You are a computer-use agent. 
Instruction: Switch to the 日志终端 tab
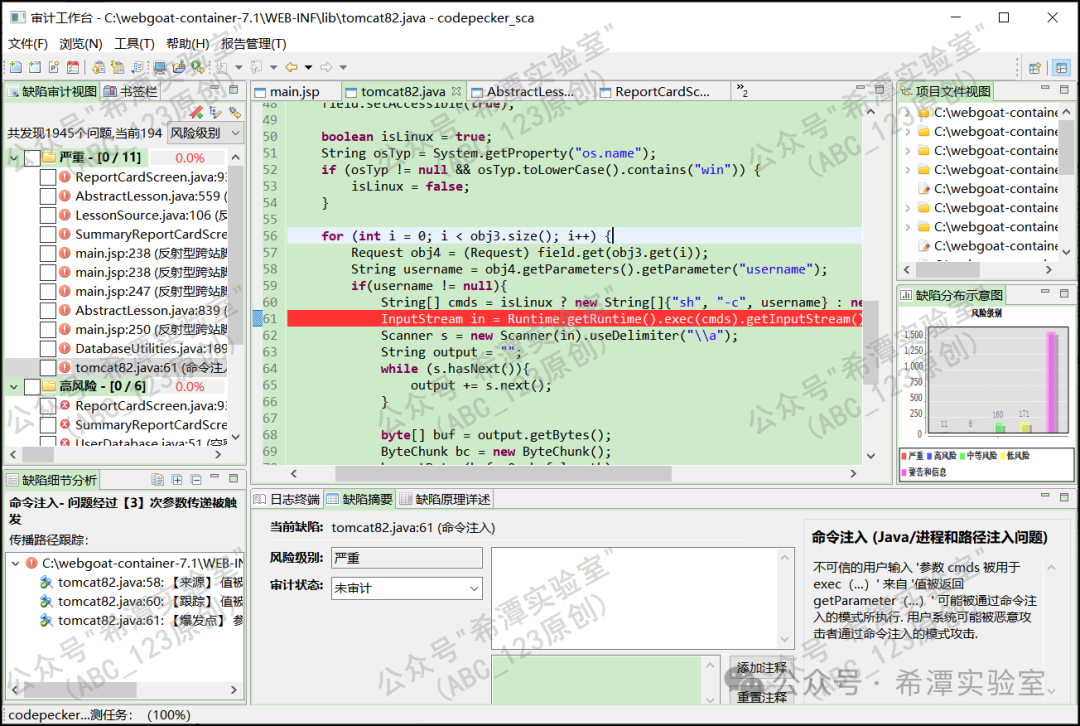tap(287, 499)
